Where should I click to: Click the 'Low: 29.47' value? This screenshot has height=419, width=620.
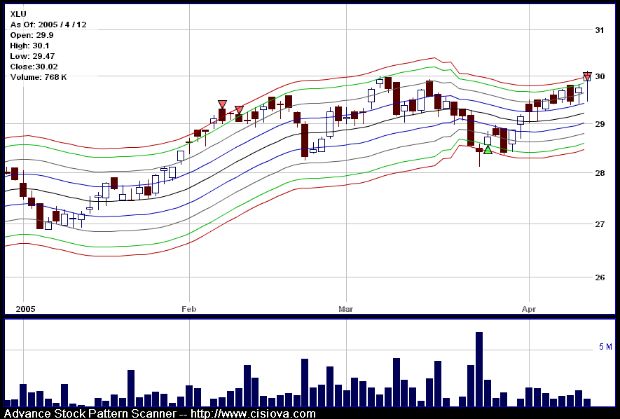click(32, 56)
